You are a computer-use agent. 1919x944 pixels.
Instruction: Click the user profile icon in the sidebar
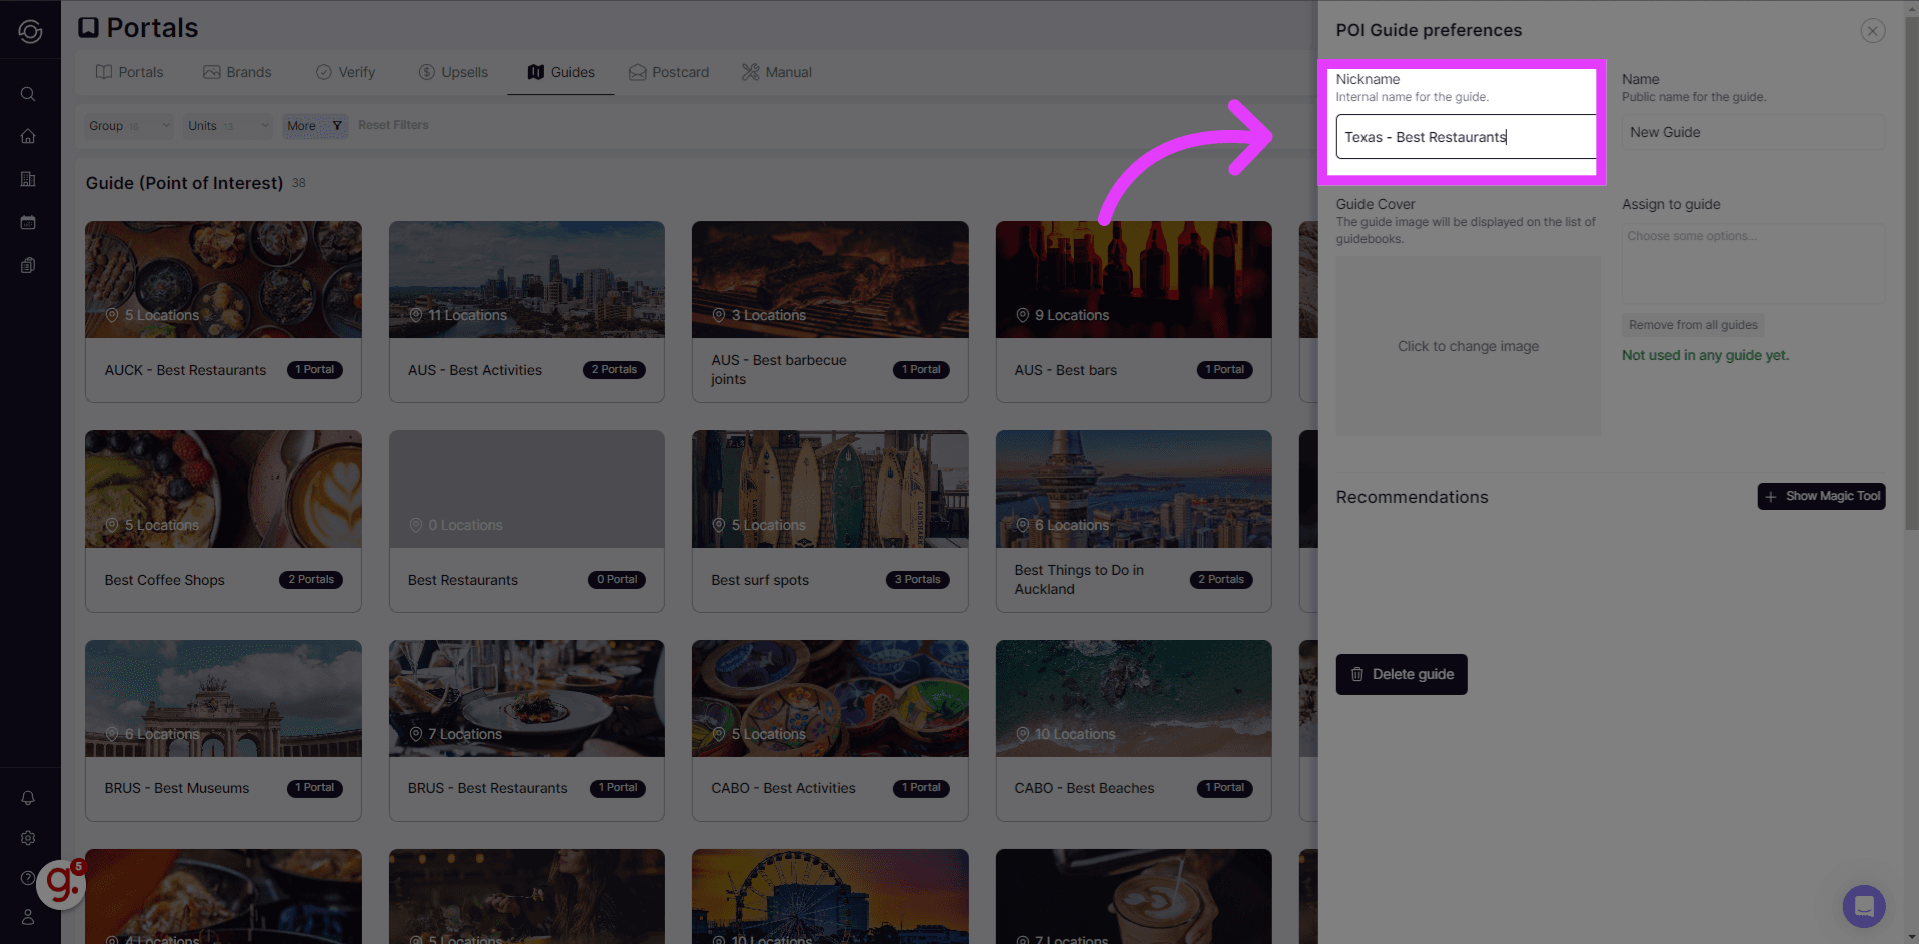pos(28,917)
